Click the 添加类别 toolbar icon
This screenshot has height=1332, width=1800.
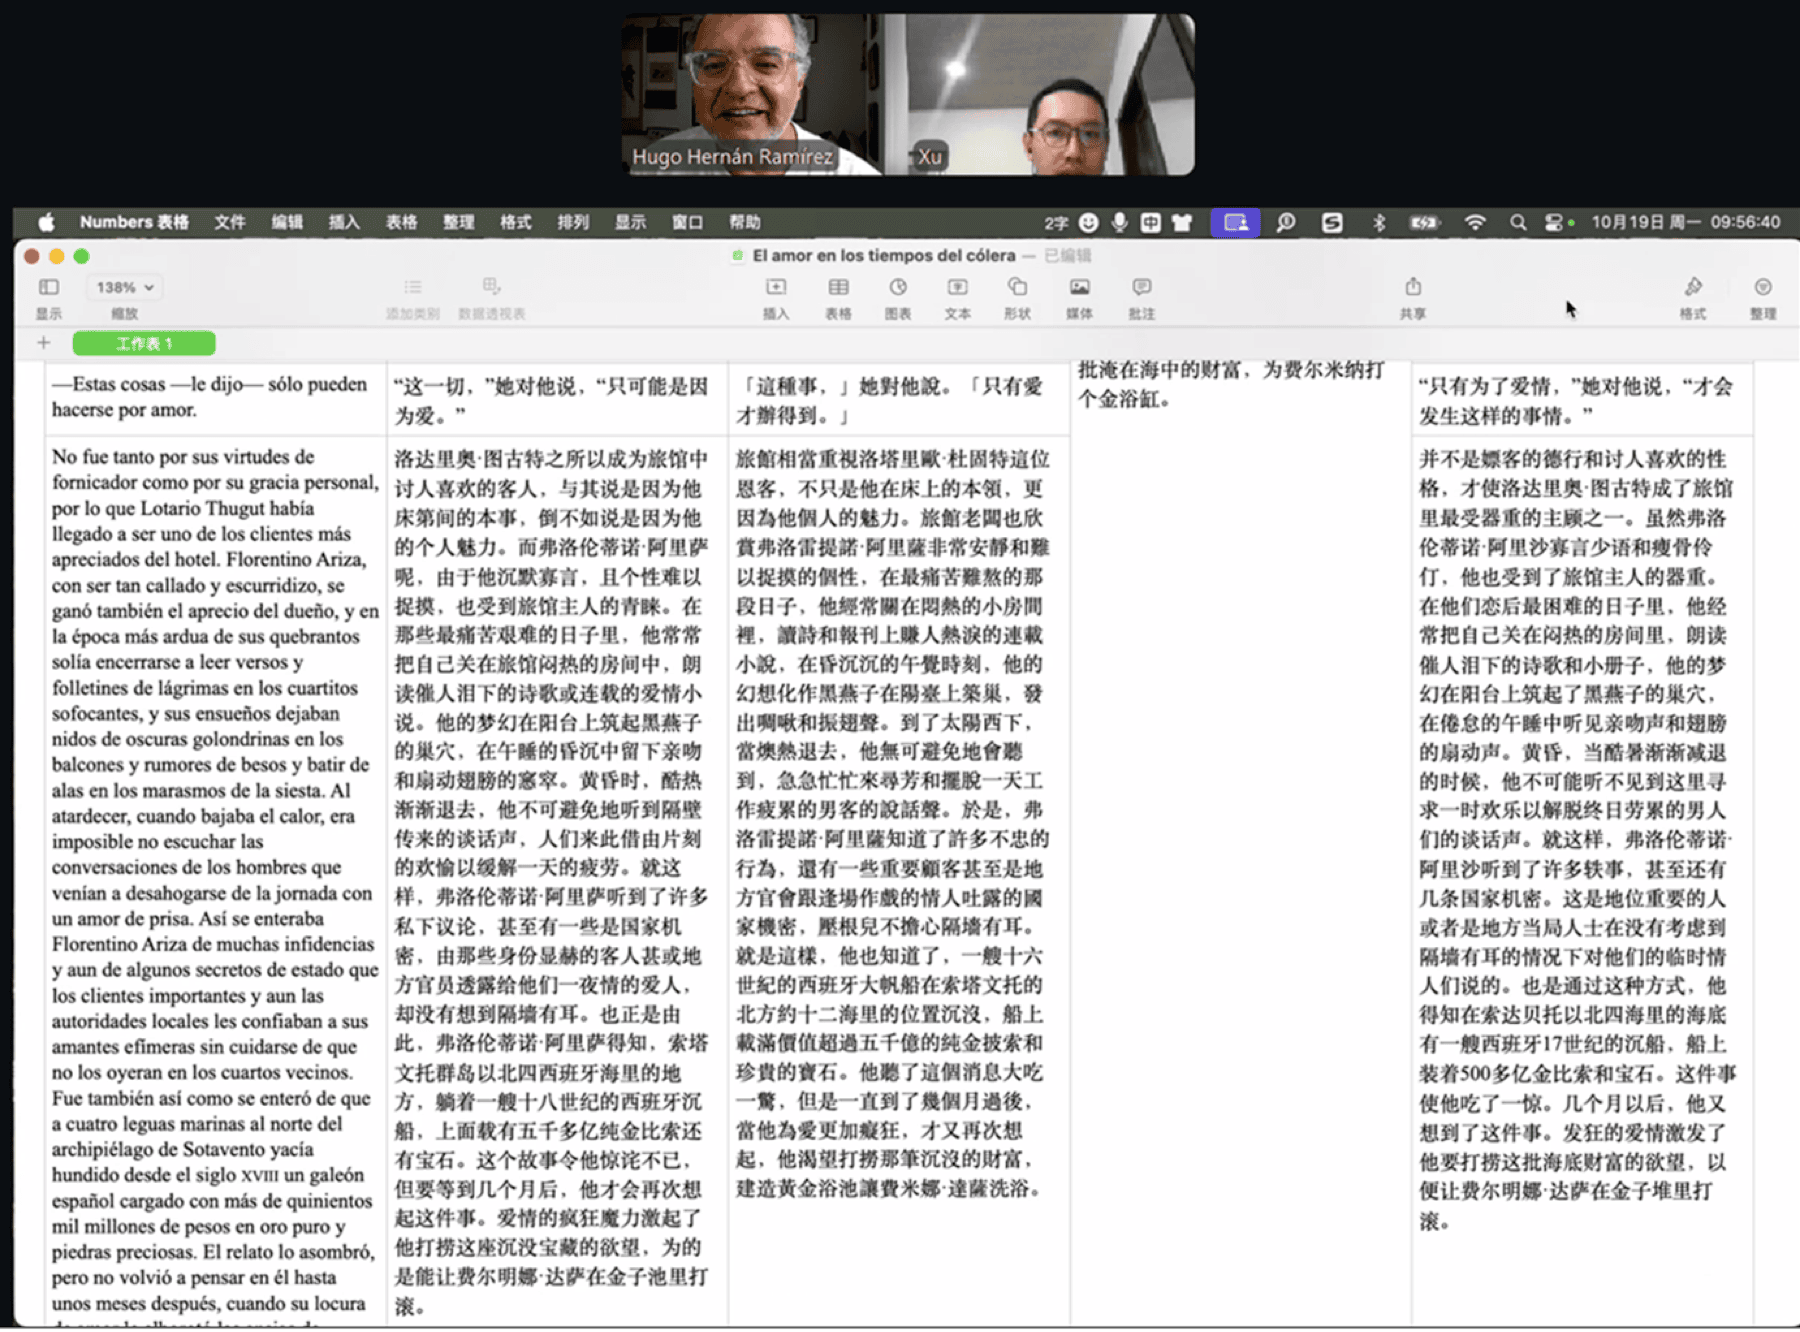pos(412,288)
